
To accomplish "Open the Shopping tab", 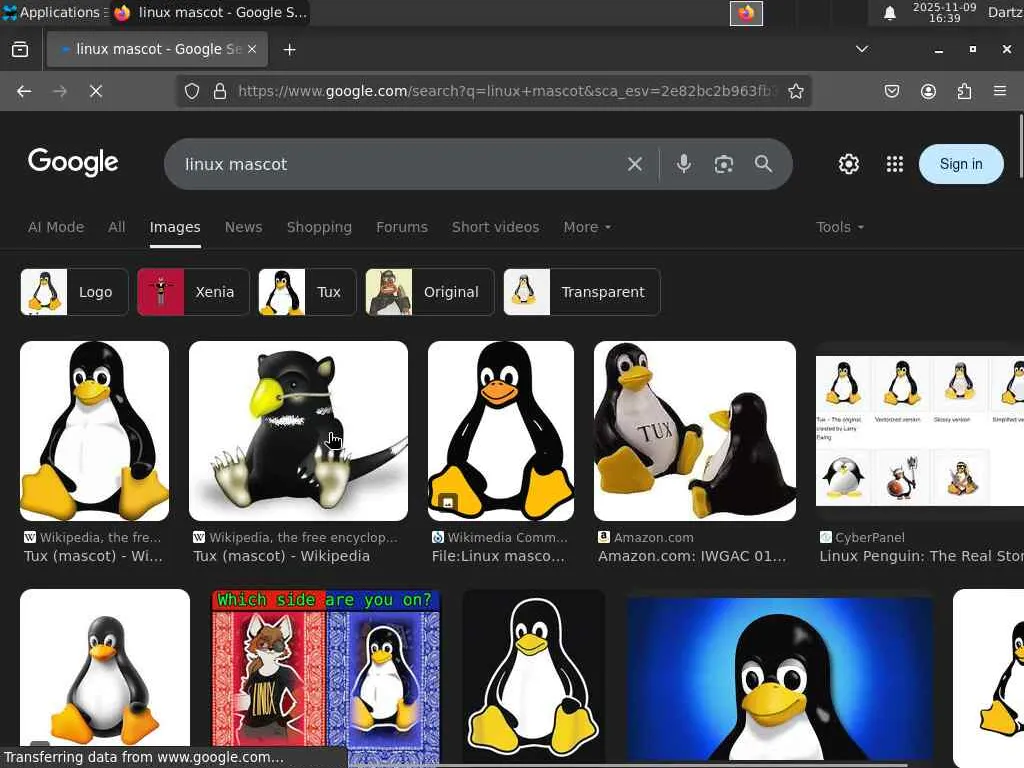I will tap(319, 227).
